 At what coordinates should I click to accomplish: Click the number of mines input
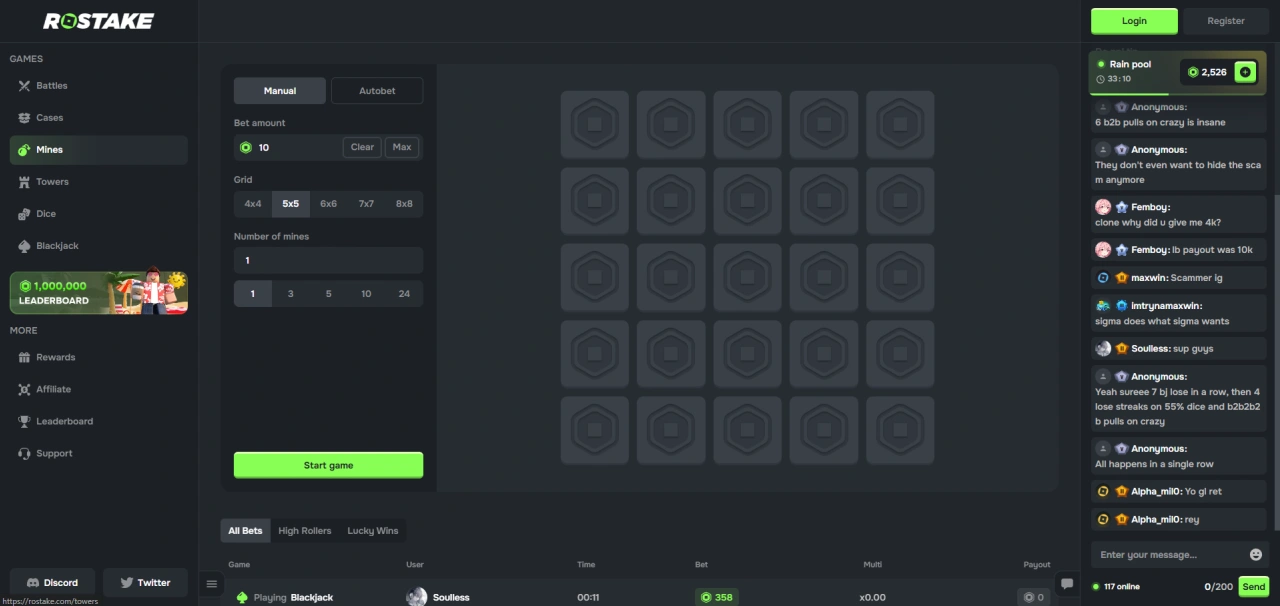(328, 261)
